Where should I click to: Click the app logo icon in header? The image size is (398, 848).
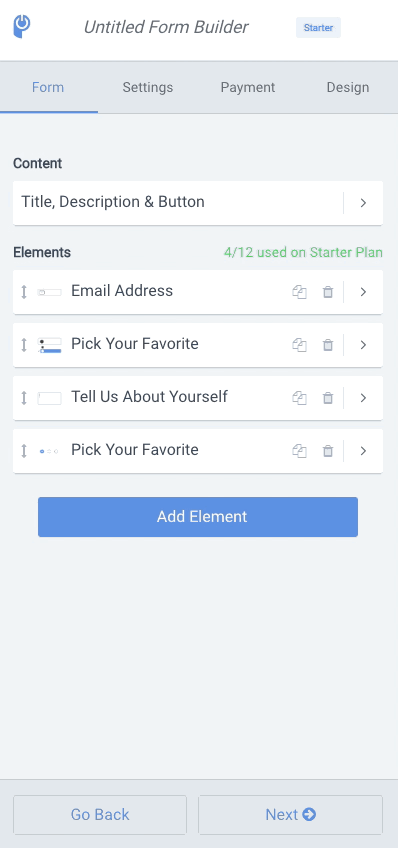coord(22,26)
